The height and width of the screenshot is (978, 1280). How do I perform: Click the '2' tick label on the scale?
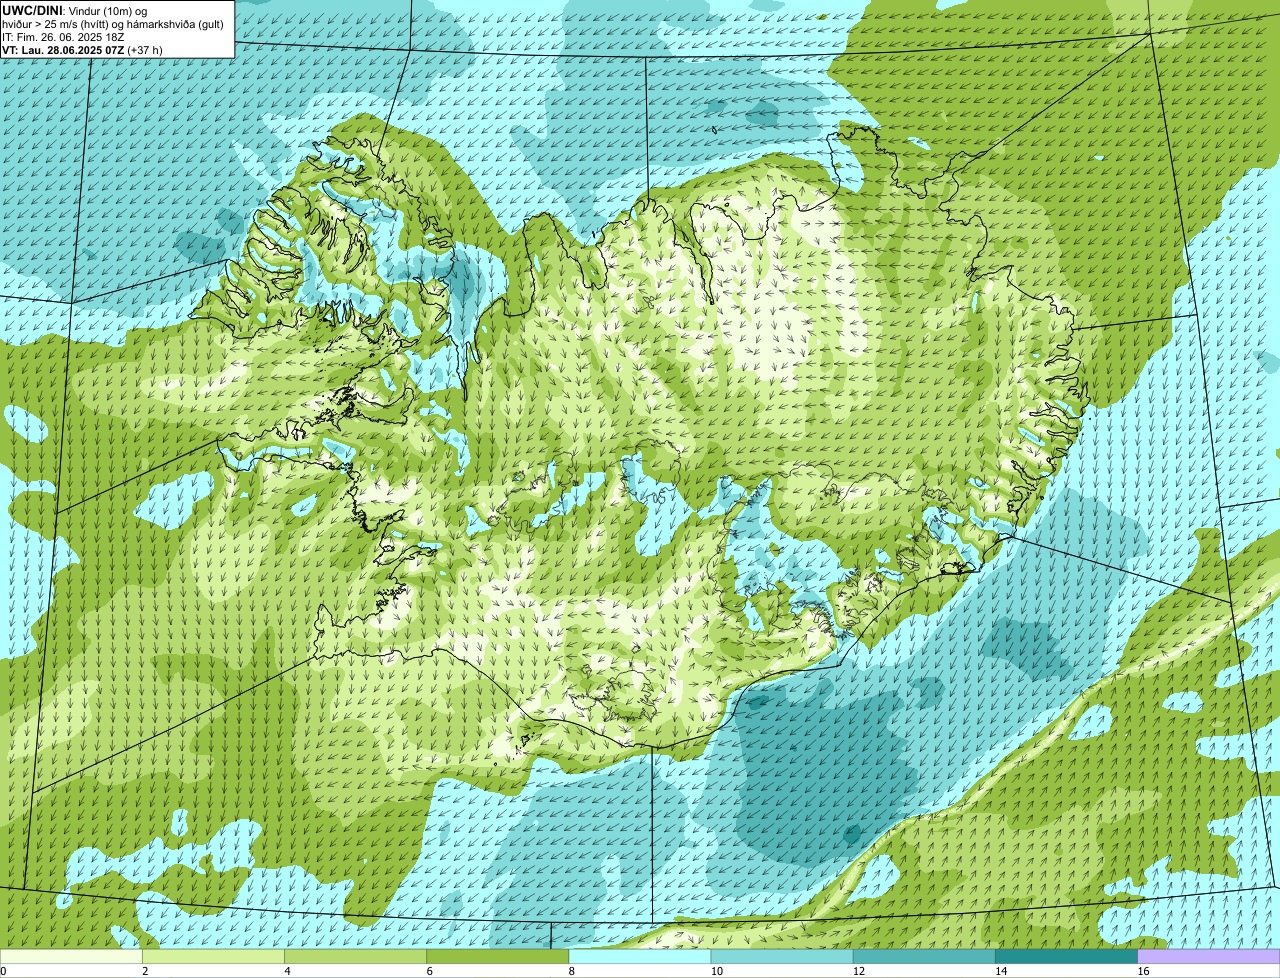pos(145,971)
